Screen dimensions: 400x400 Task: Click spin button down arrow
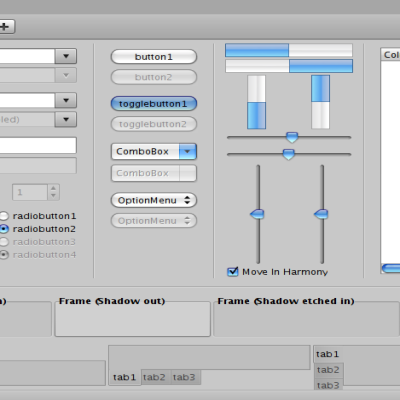[x=53, y=196]
